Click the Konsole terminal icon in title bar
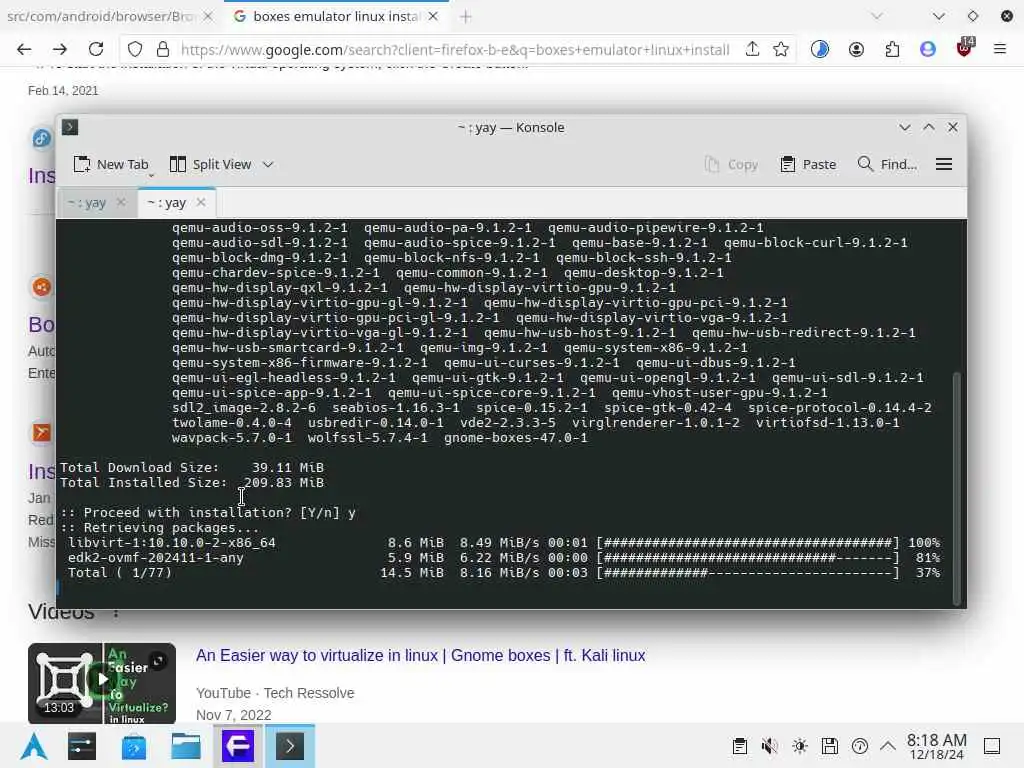The width and height of the screenshot is (1024, 768). point(70,127)
